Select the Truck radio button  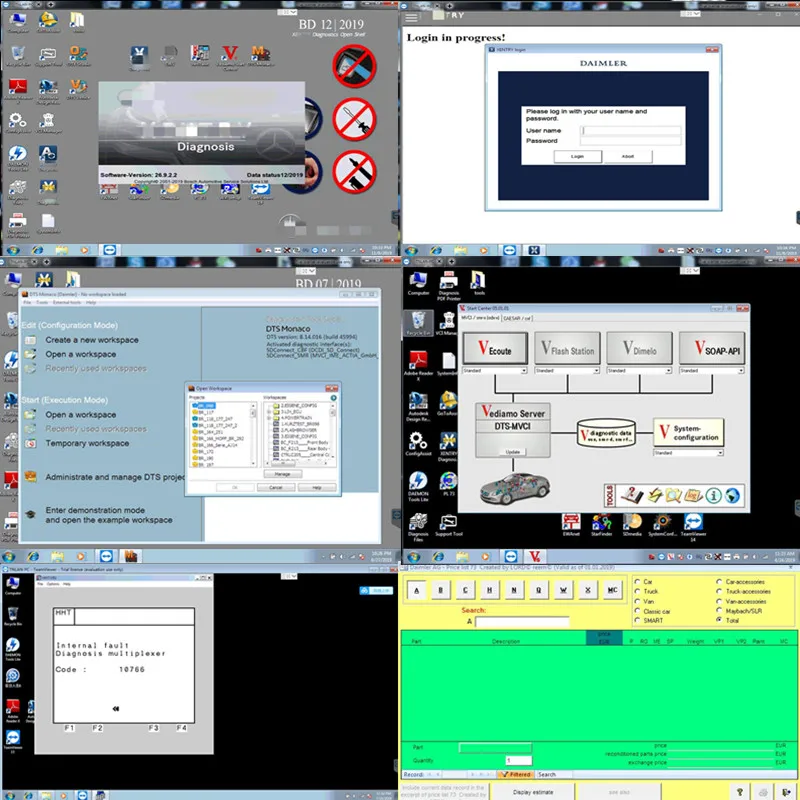637,591
